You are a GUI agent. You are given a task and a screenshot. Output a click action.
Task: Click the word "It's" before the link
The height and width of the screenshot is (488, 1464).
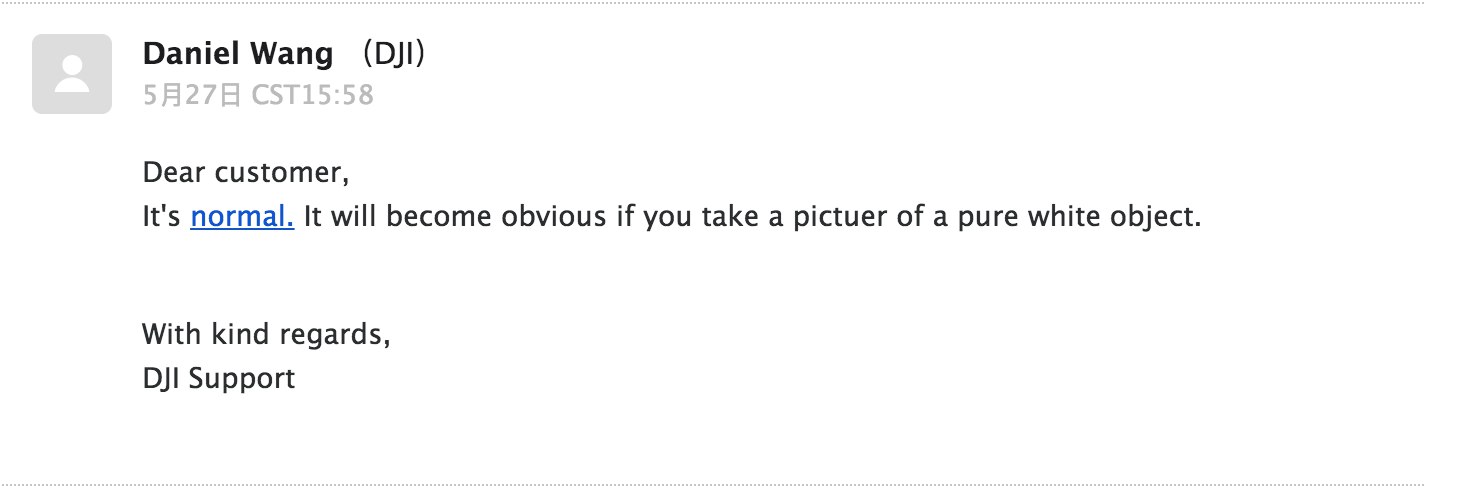(x=163, y=216)
